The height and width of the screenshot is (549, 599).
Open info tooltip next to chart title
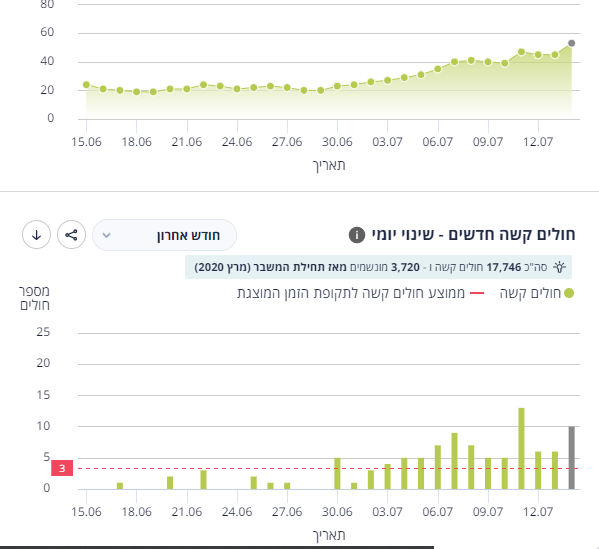(357, 235)
